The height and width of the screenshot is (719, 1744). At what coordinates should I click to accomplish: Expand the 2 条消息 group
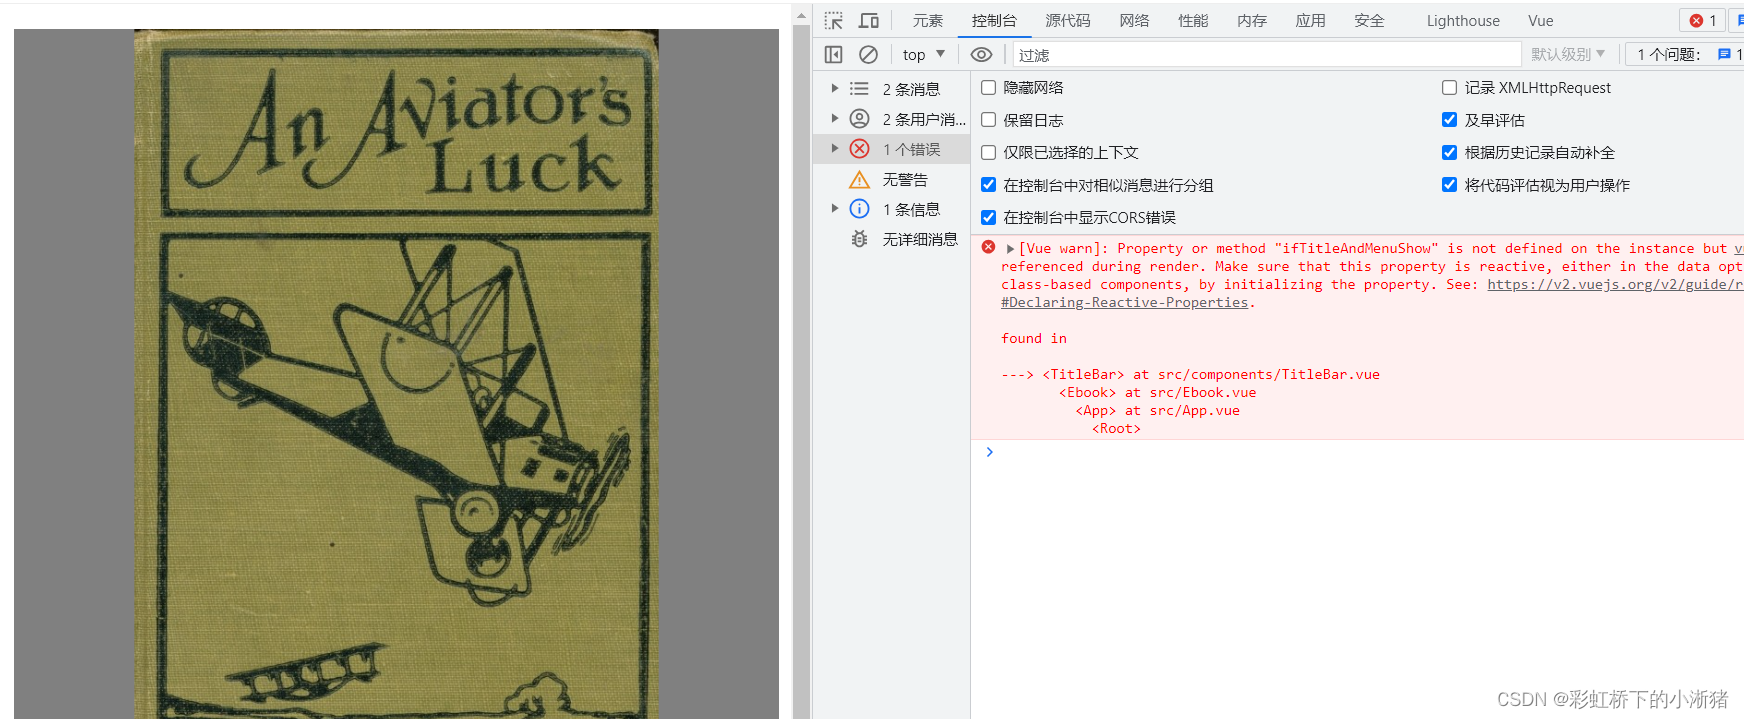pyautogui.click(x=835, y=89)
